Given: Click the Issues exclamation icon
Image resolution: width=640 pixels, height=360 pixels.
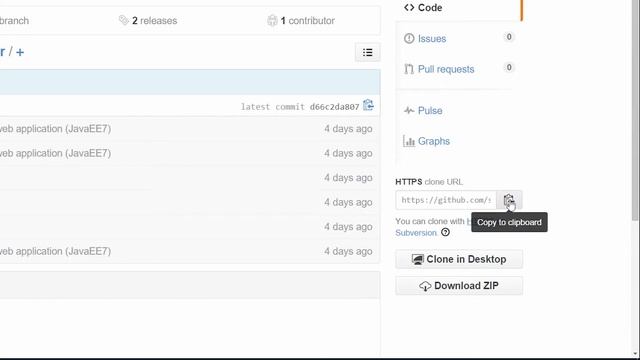Looking at the screenshot, I should coord(409,38).
